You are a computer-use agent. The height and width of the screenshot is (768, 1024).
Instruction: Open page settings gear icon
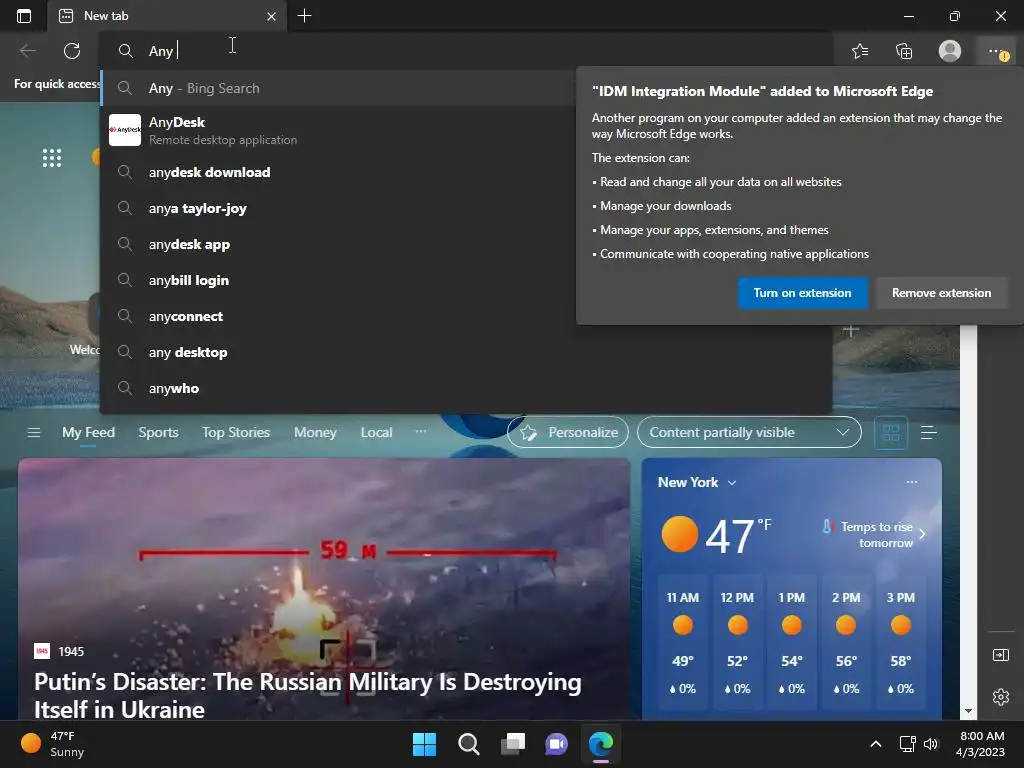pyautogui.click(x=1000, y=697)
